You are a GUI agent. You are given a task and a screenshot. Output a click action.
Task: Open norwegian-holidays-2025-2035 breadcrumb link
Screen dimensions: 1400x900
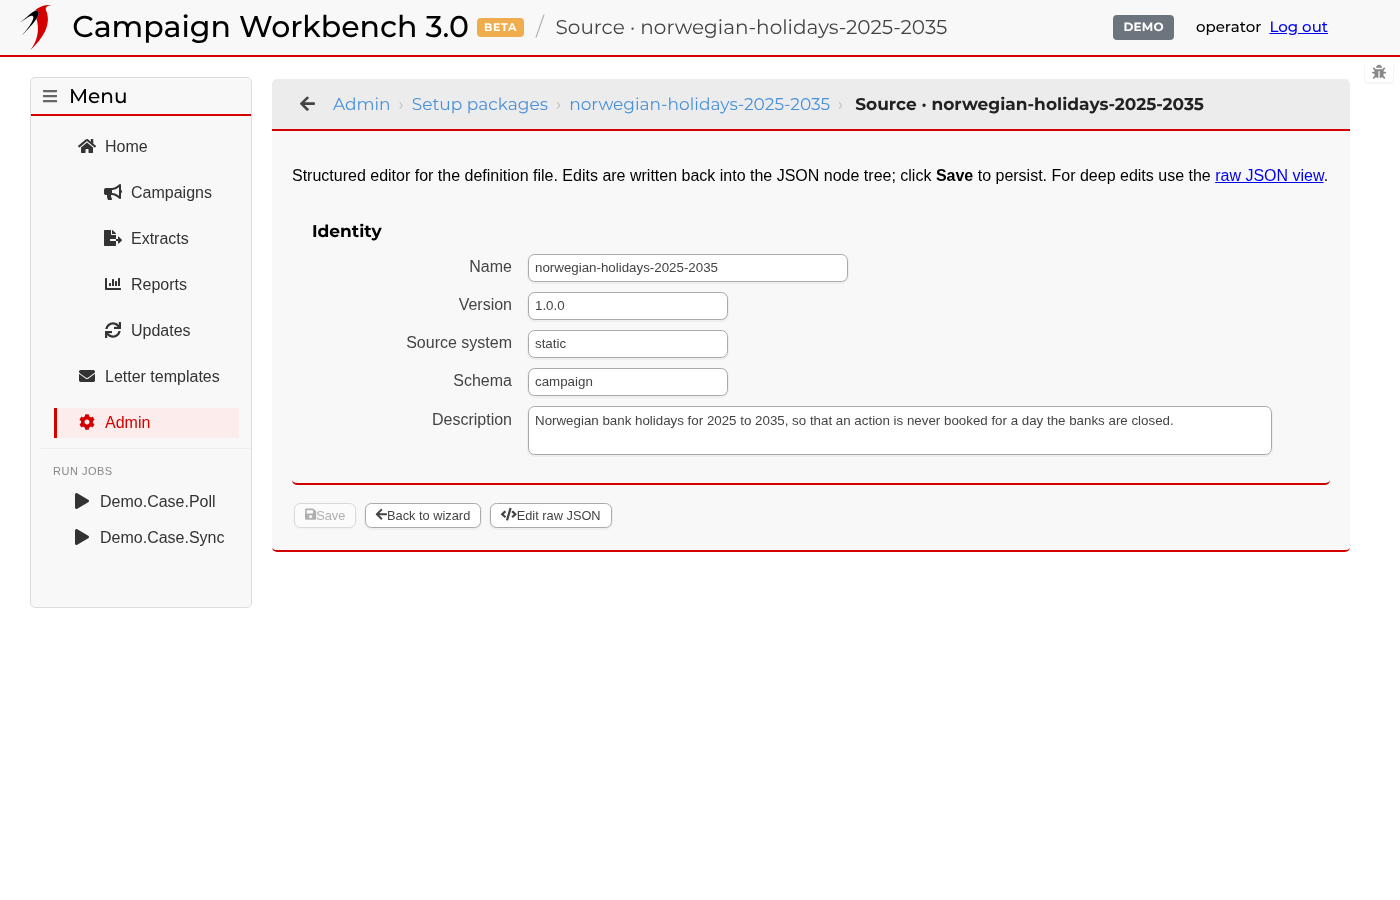(x=699, y=104)
